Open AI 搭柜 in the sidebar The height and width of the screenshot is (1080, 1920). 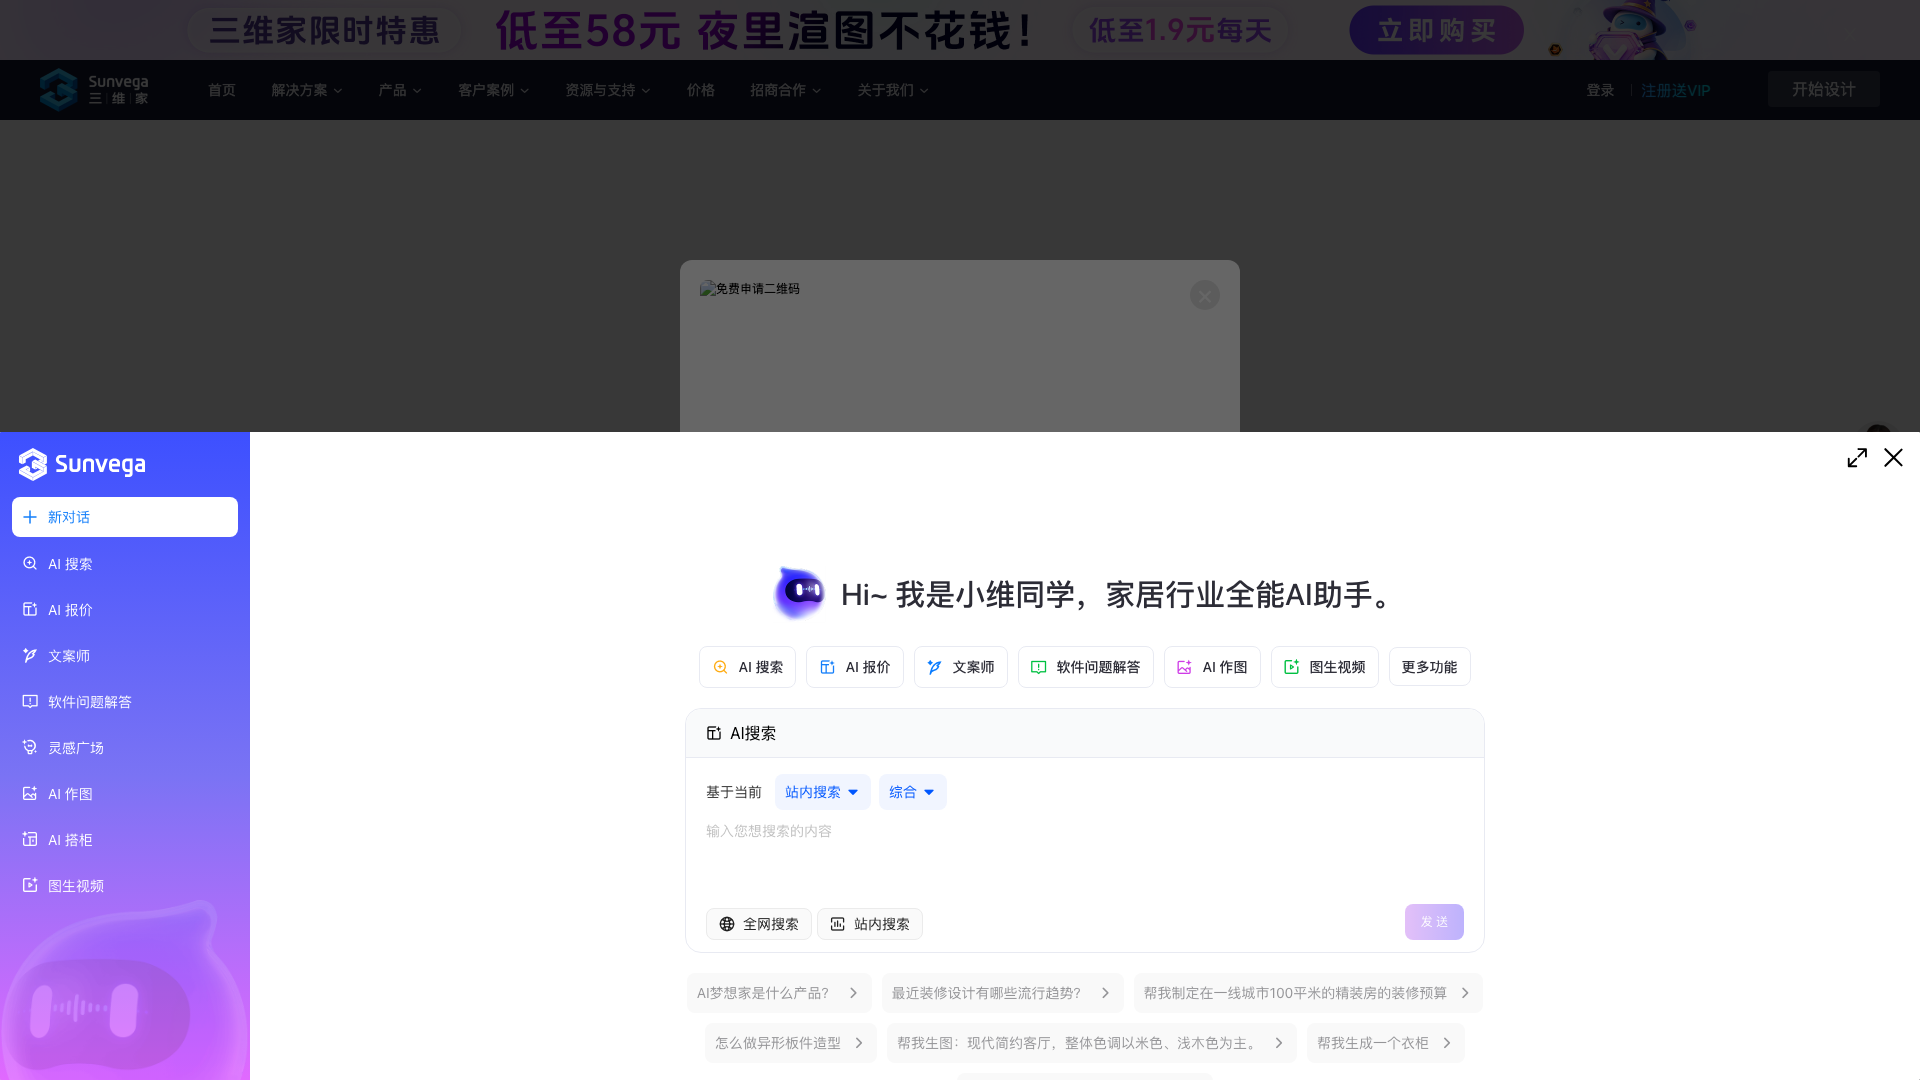click(x=125, y=840)
